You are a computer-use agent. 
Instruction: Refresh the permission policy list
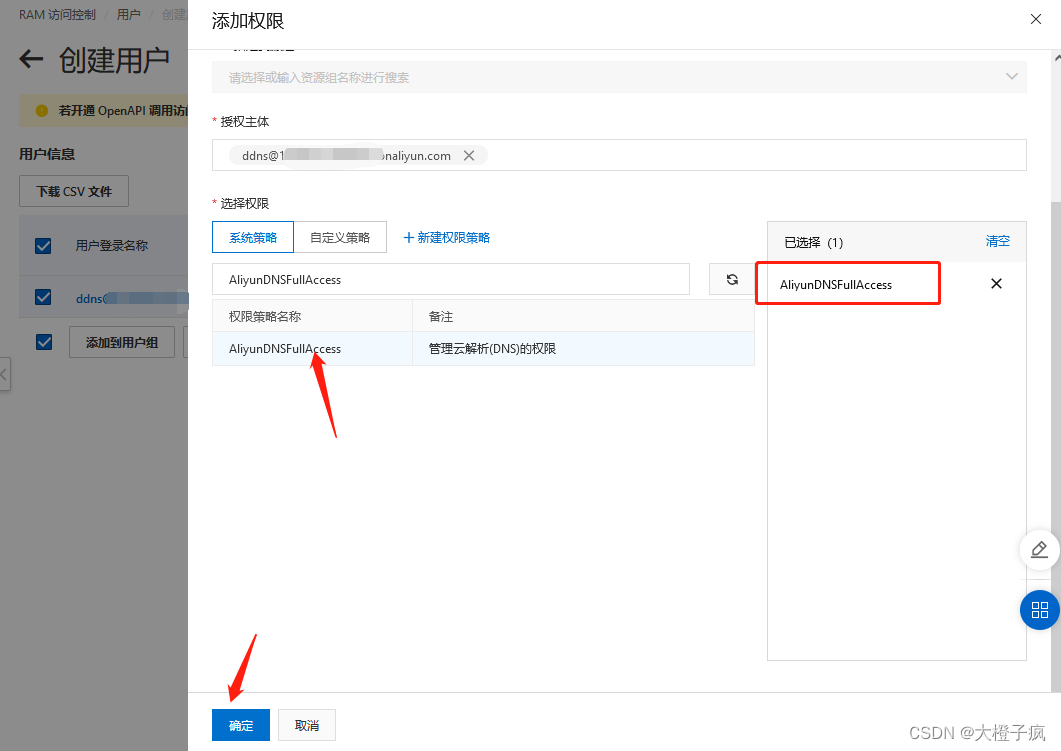(x=732, y=279)
